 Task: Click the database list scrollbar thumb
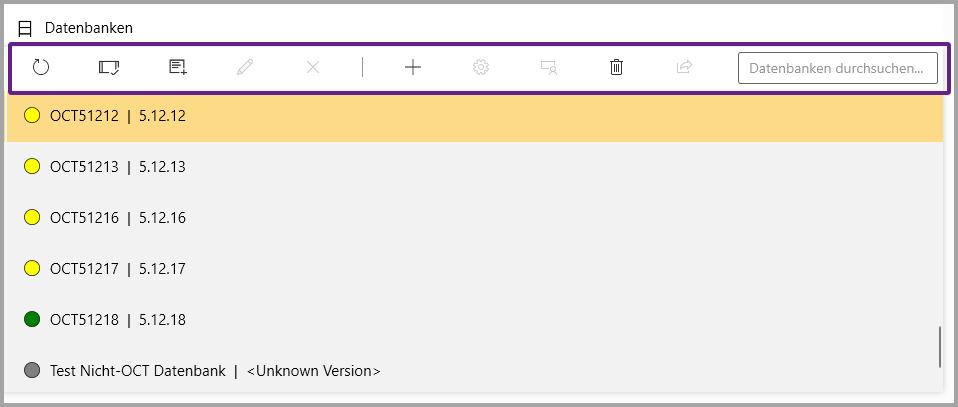(x=939, y=347)
